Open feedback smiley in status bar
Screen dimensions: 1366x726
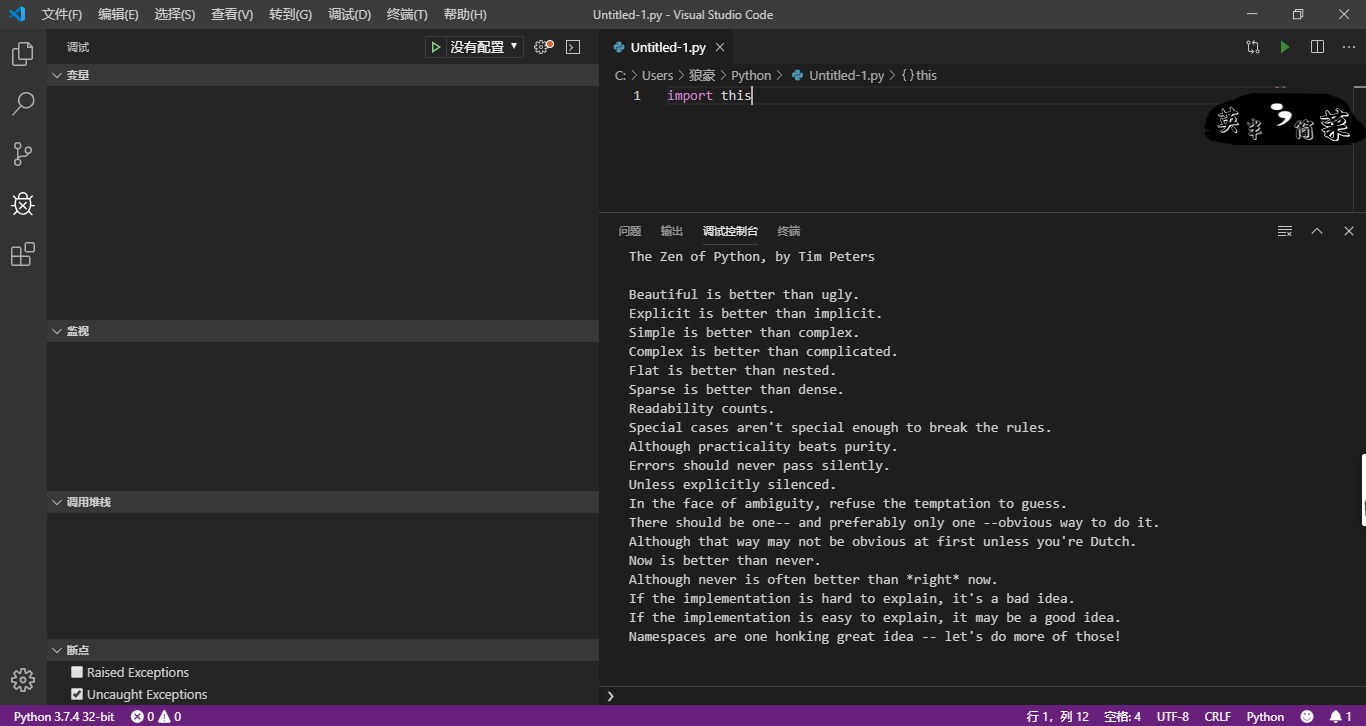[x=1307, y=716]
